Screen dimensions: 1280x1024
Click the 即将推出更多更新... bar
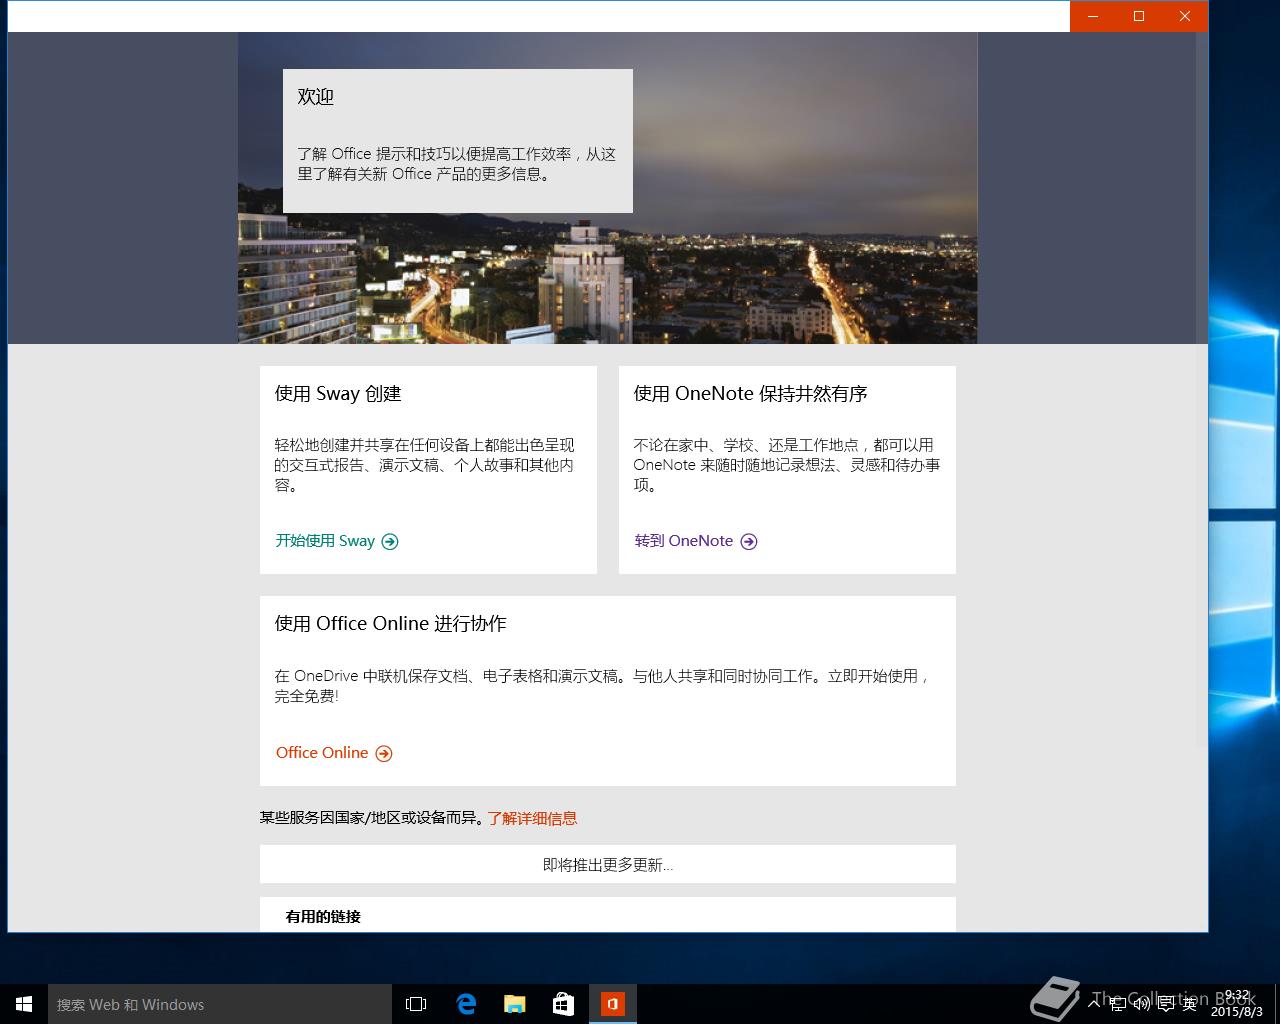coord(608,864)
